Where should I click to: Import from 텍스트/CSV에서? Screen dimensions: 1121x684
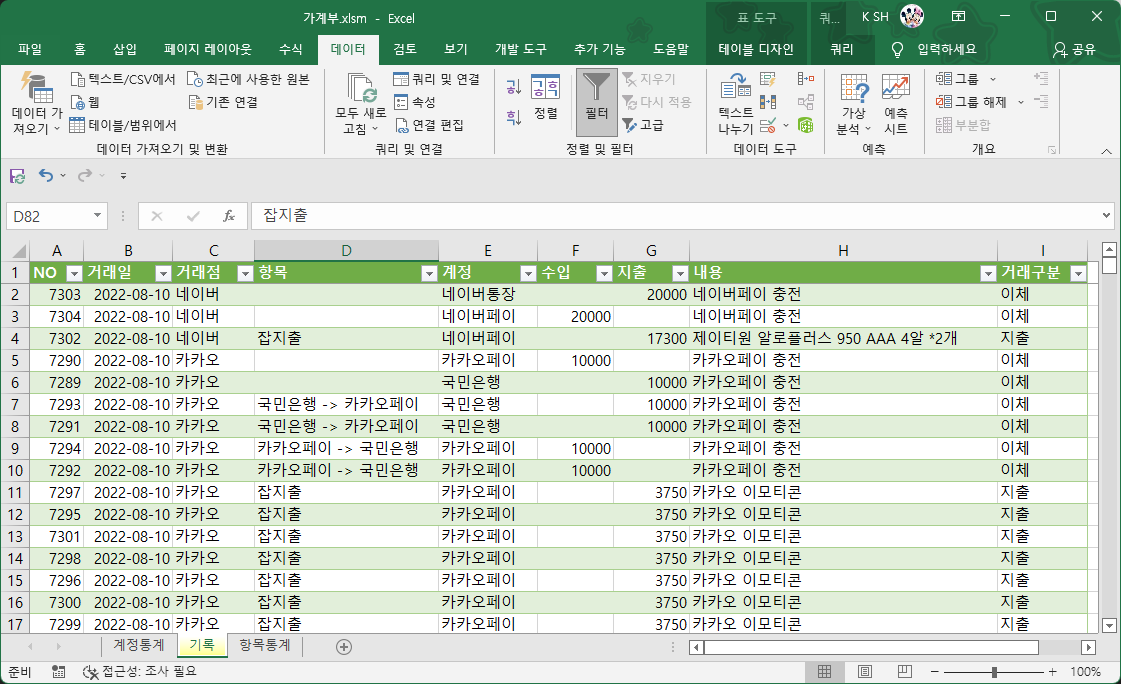tap(123, 79)
